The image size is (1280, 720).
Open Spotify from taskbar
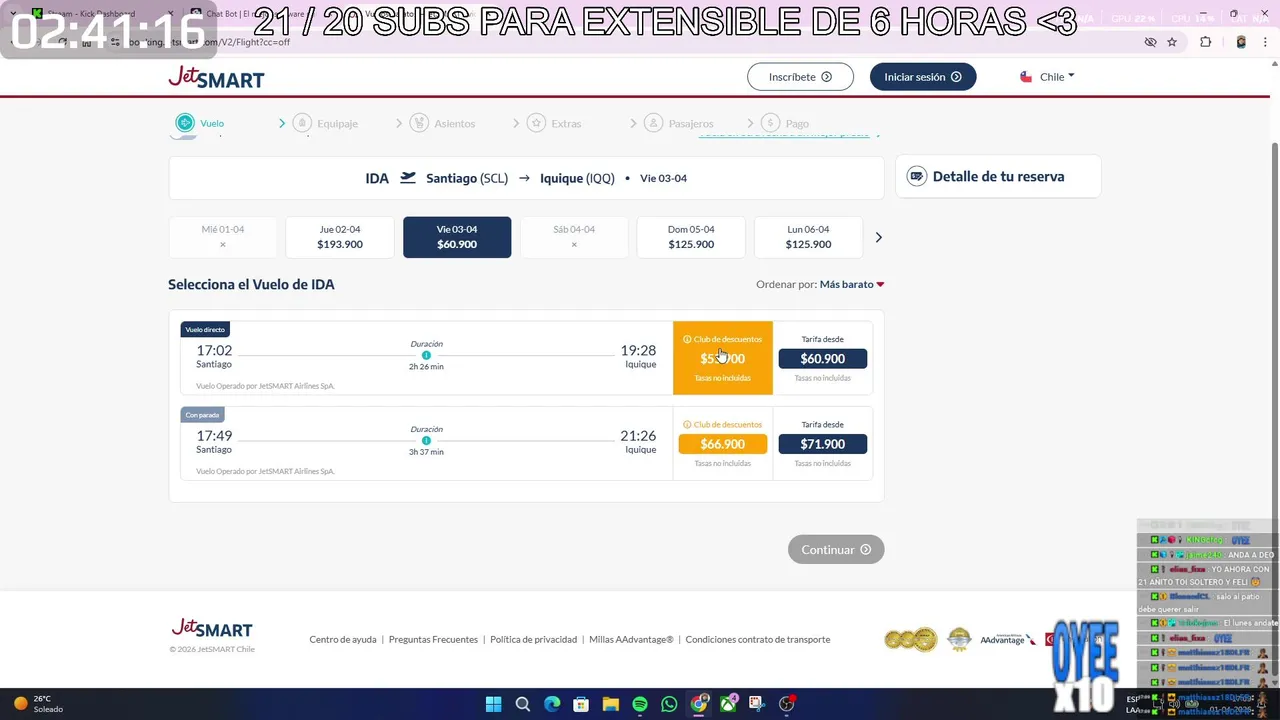(x=640, y=704)
